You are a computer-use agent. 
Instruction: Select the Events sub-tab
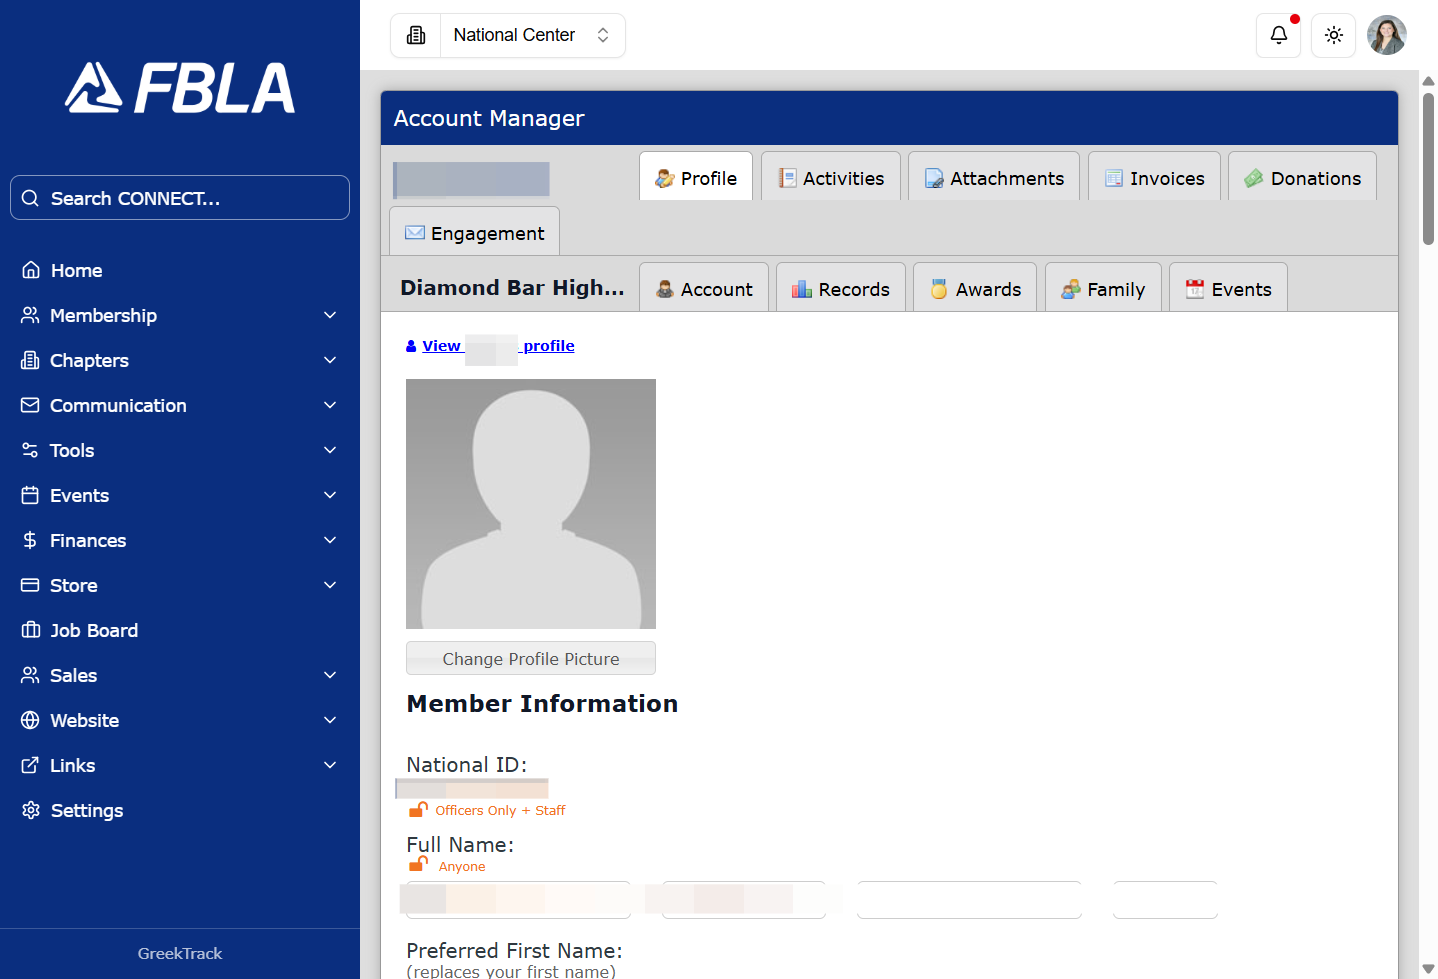click(1228, 288)
